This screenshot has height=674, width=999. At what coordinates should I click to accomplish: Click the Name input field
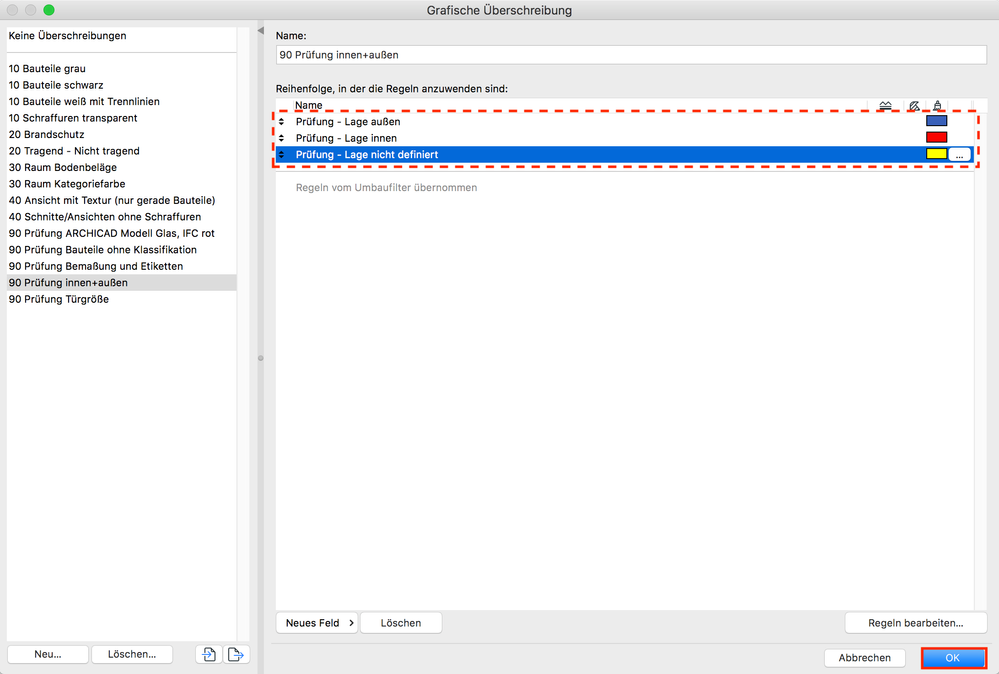tap(631, 55)
